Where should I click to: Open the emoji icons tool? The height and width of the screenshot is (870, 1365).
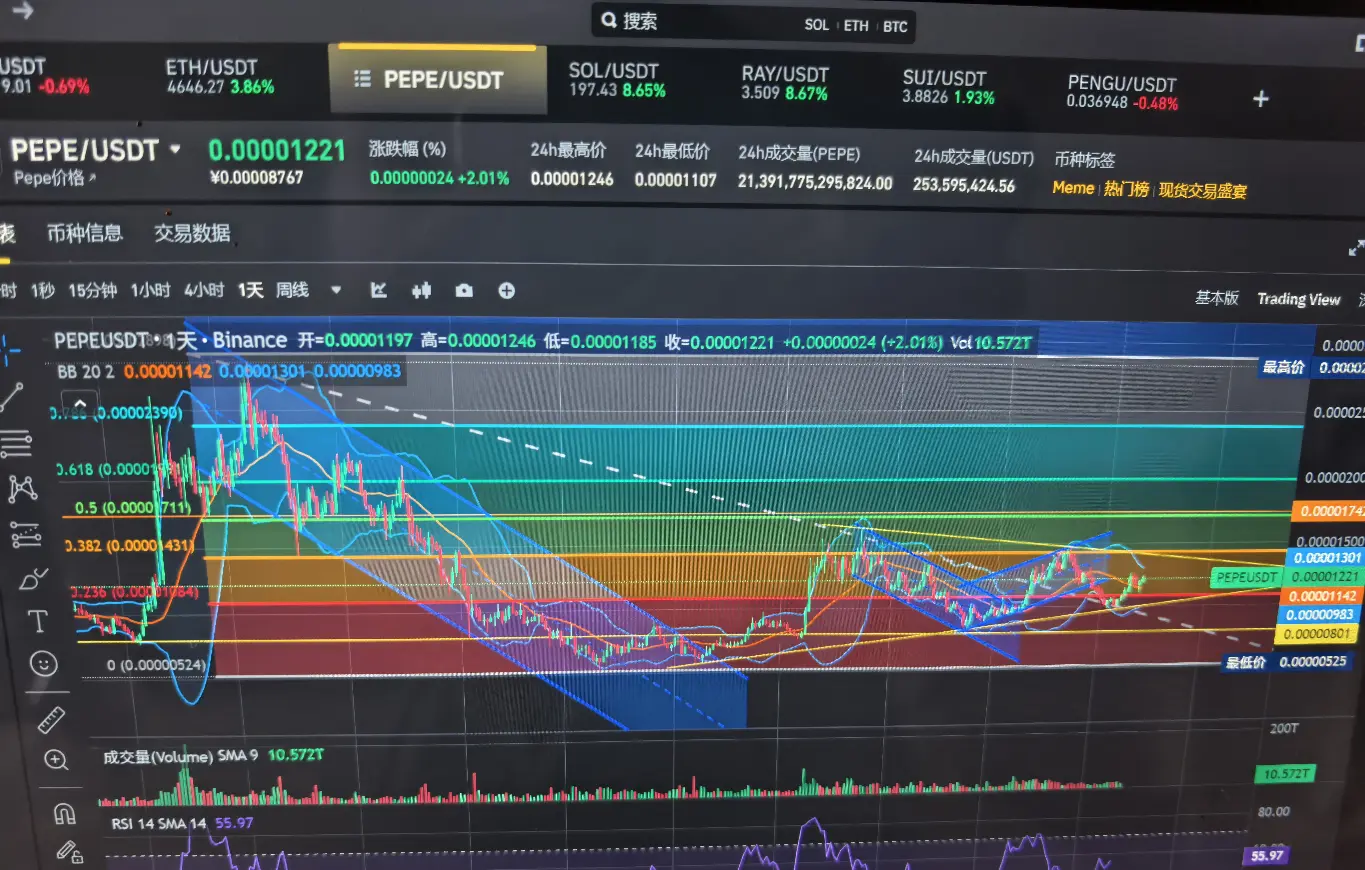pyautogui.click(x=43, y=663)
